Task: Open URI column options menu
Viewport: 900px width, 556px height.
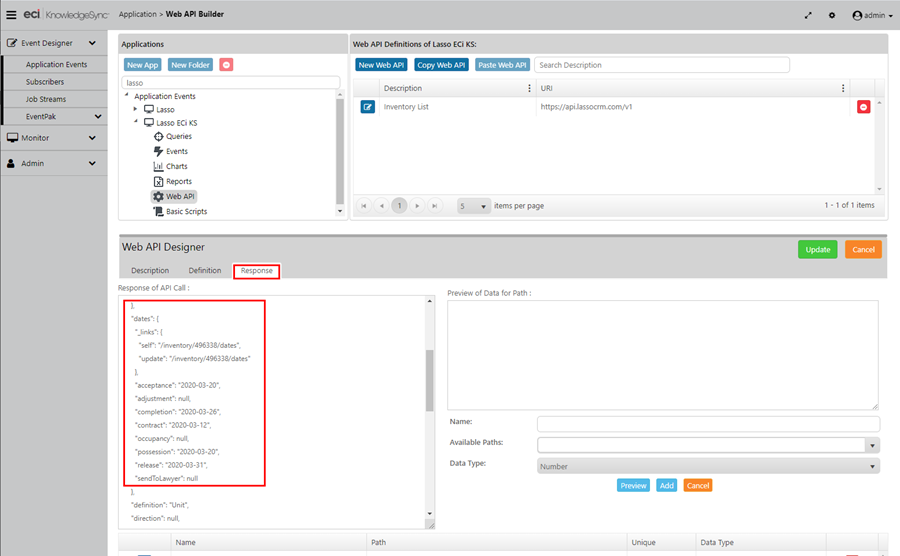Action: [x=843, y=88]
